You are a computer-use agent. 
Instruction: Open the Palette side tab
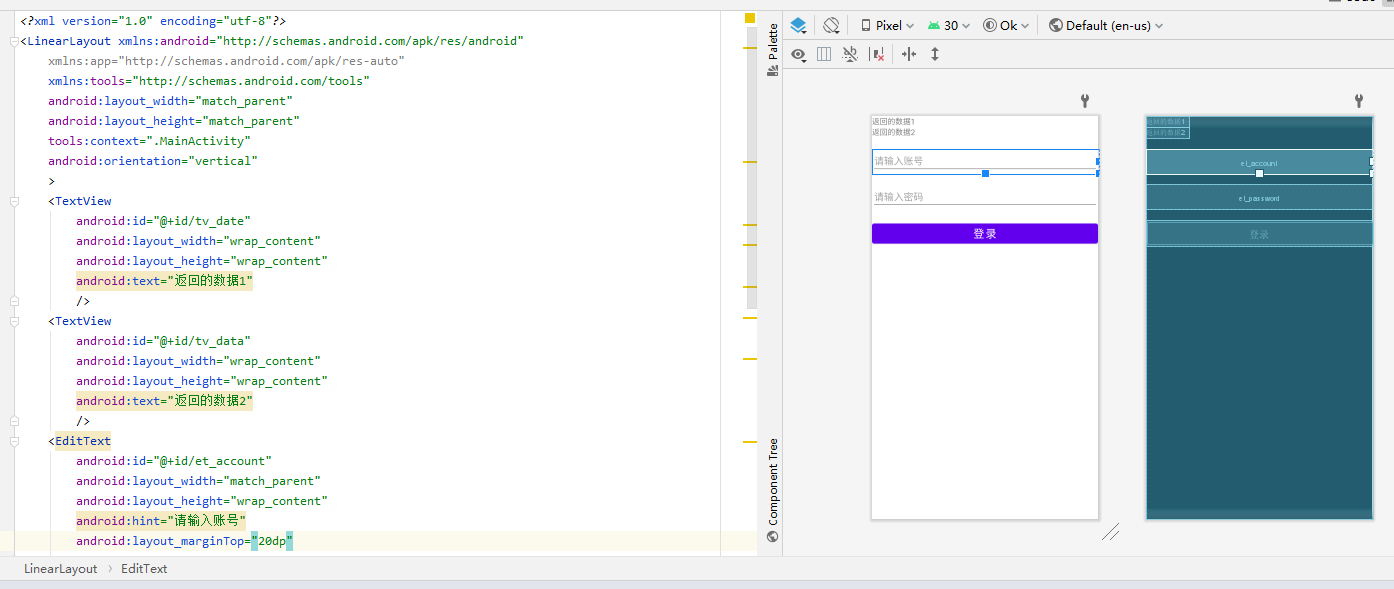[772, 52]
